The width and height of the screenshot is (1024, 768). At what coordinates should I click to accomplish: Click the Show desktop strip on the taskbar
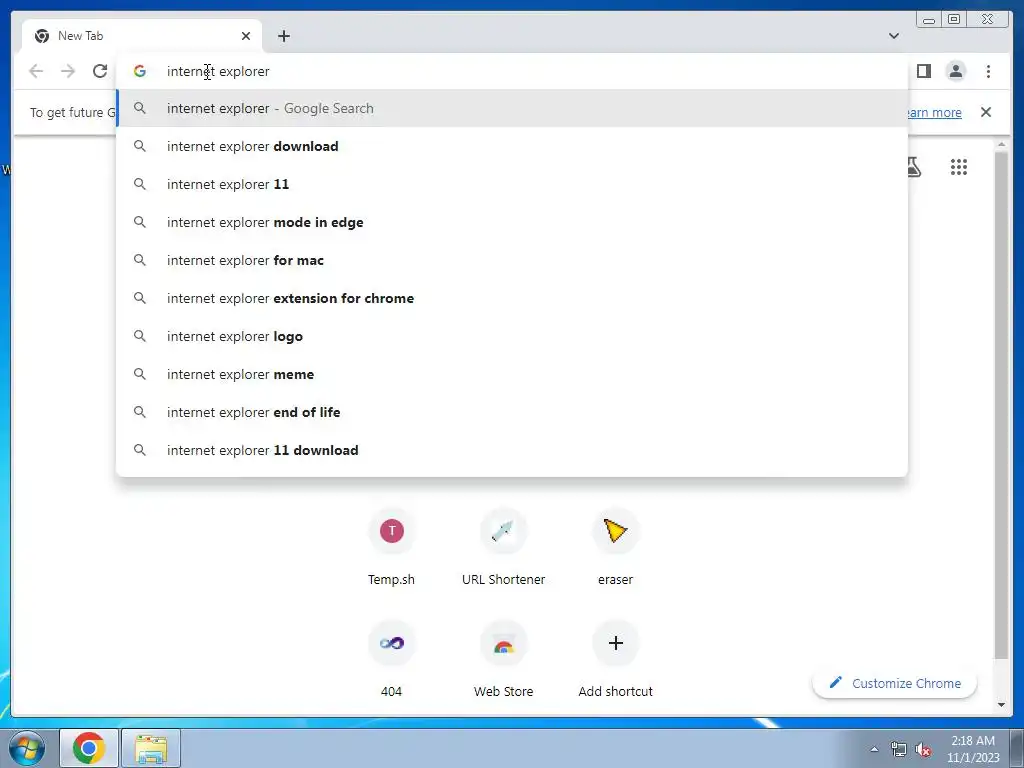[x=1017, y=748]
